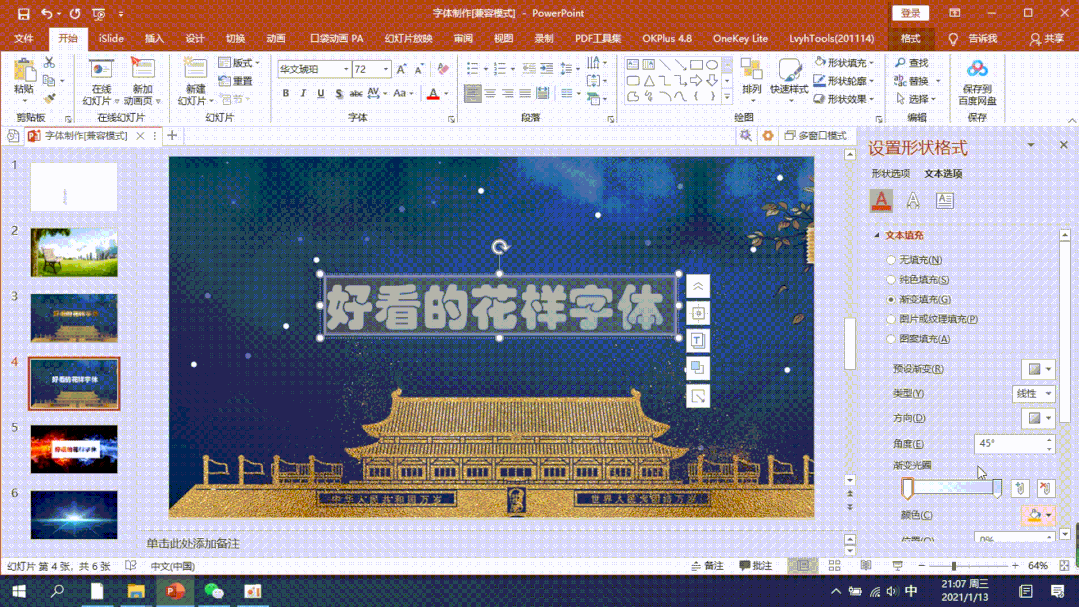This screenshot has width=1079, height=607.
Task: Click Replace (替换) in editing group
Action: click(914, 81)
